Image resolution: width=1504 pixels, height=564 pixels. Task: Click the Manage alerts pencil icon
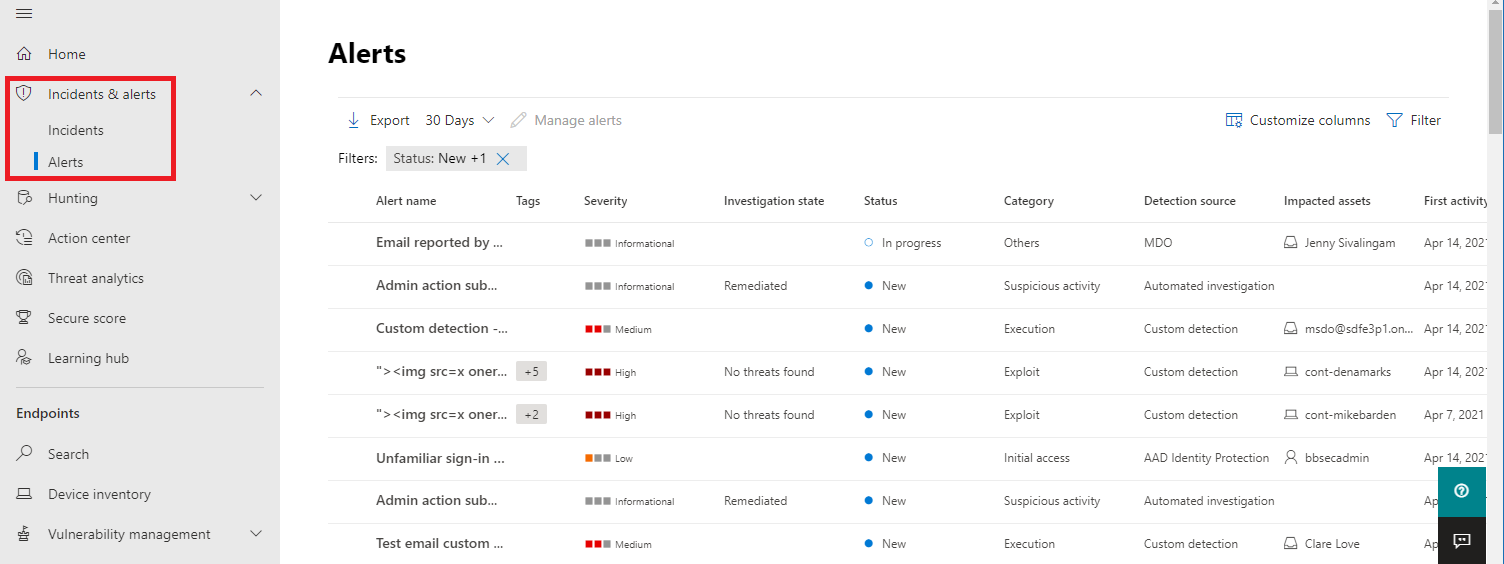518,120
